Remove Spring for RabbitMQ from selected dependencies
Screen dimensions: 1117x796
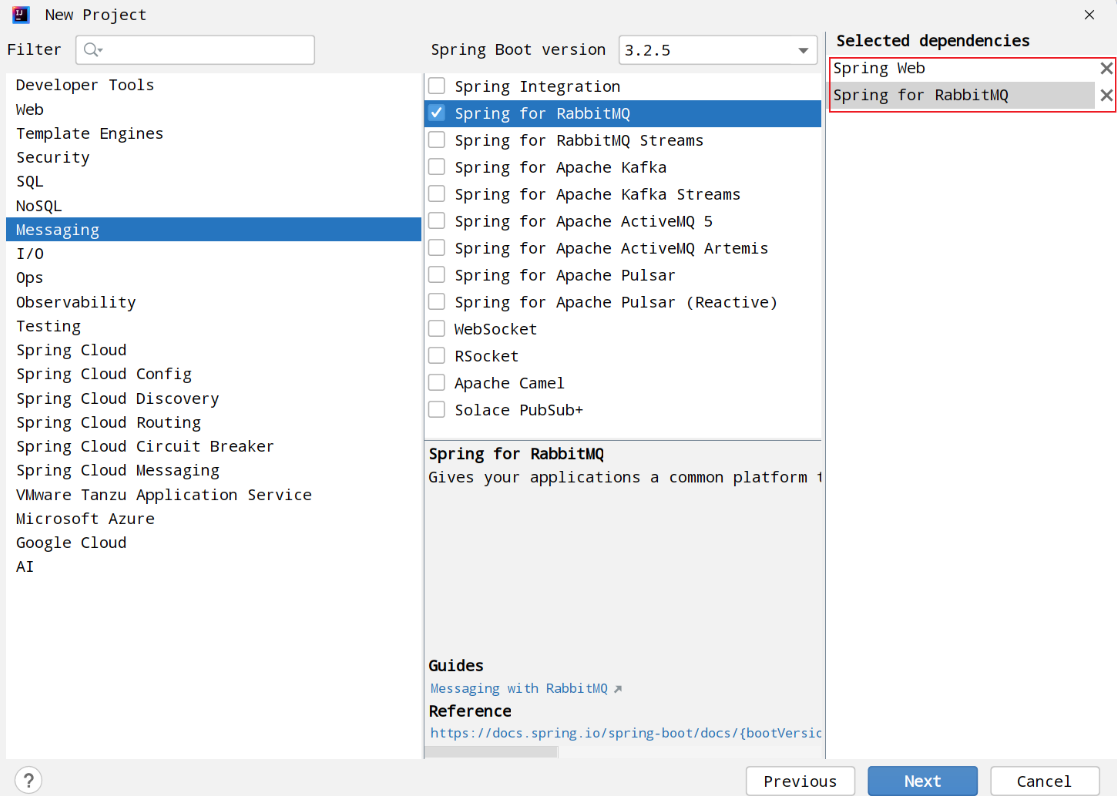coord(1106,95)
